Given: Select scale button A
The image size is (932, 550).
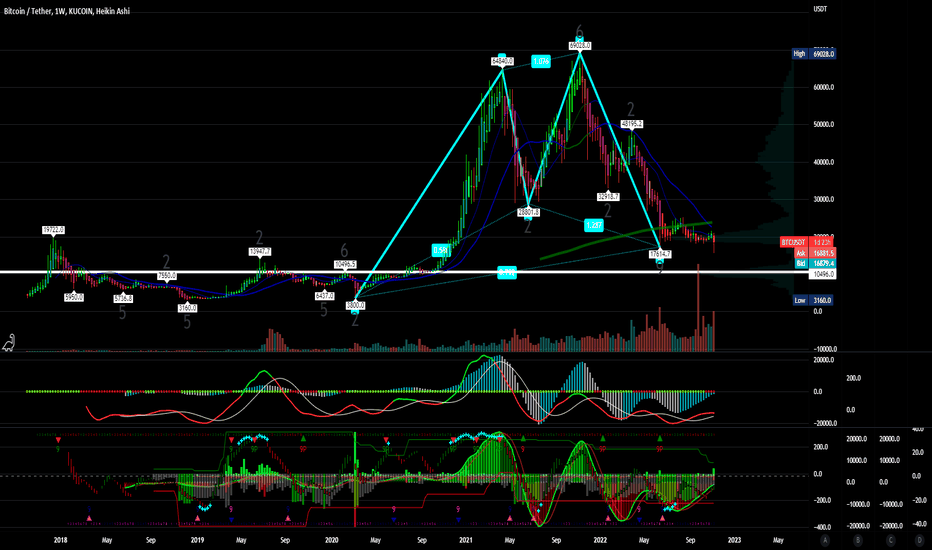Looking at the screenshot, I should (x=824, y=540).
